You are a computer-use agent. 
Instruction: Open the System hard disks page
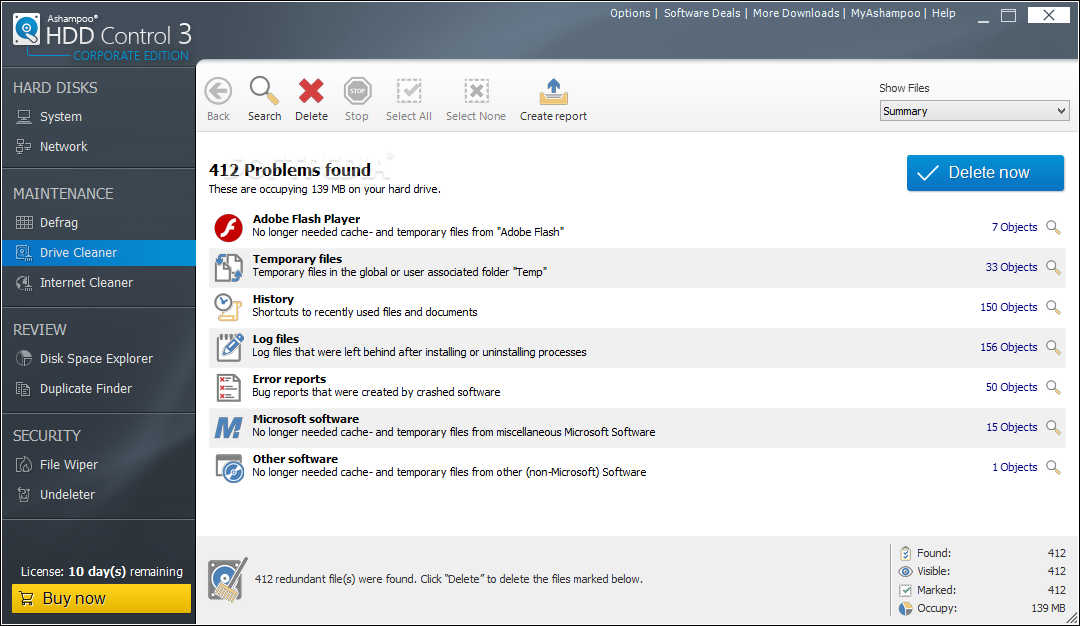pyautogui.click(x=98, y=117)
